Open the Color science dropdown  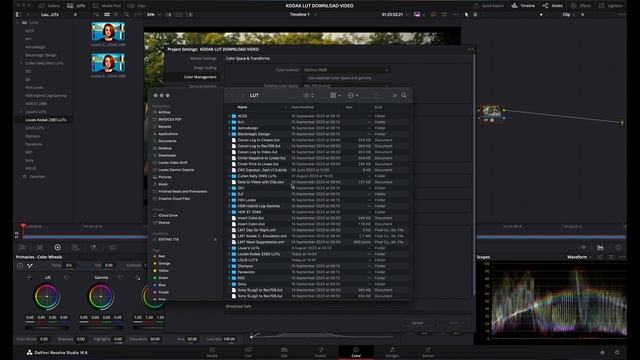click(345, 70)
